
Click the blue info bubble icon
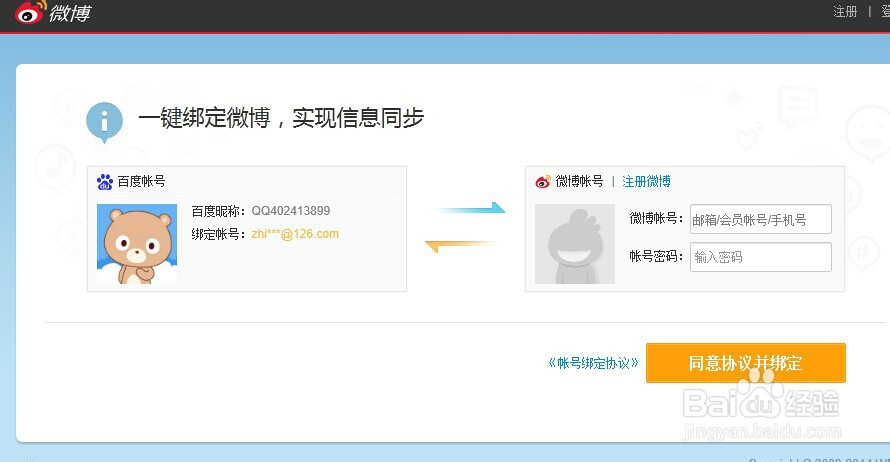tap(104, 122)
